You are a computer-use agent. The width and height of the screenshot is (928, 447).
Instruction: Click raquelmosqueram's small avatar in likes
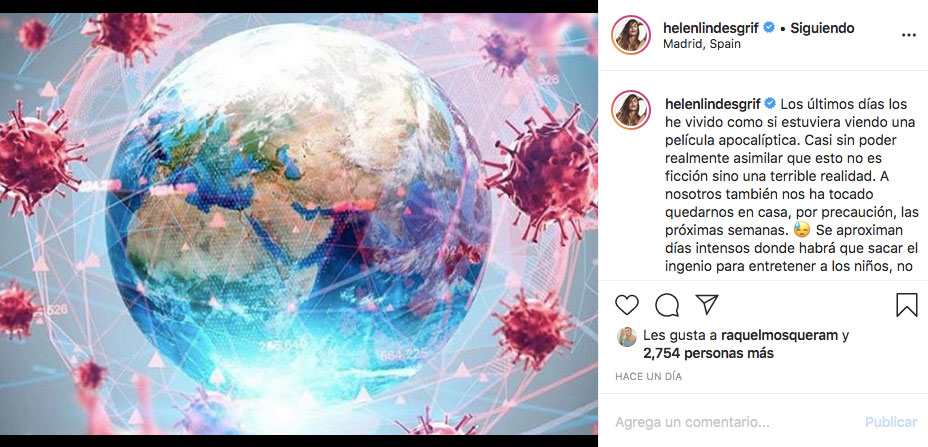[x=626, y=337]
